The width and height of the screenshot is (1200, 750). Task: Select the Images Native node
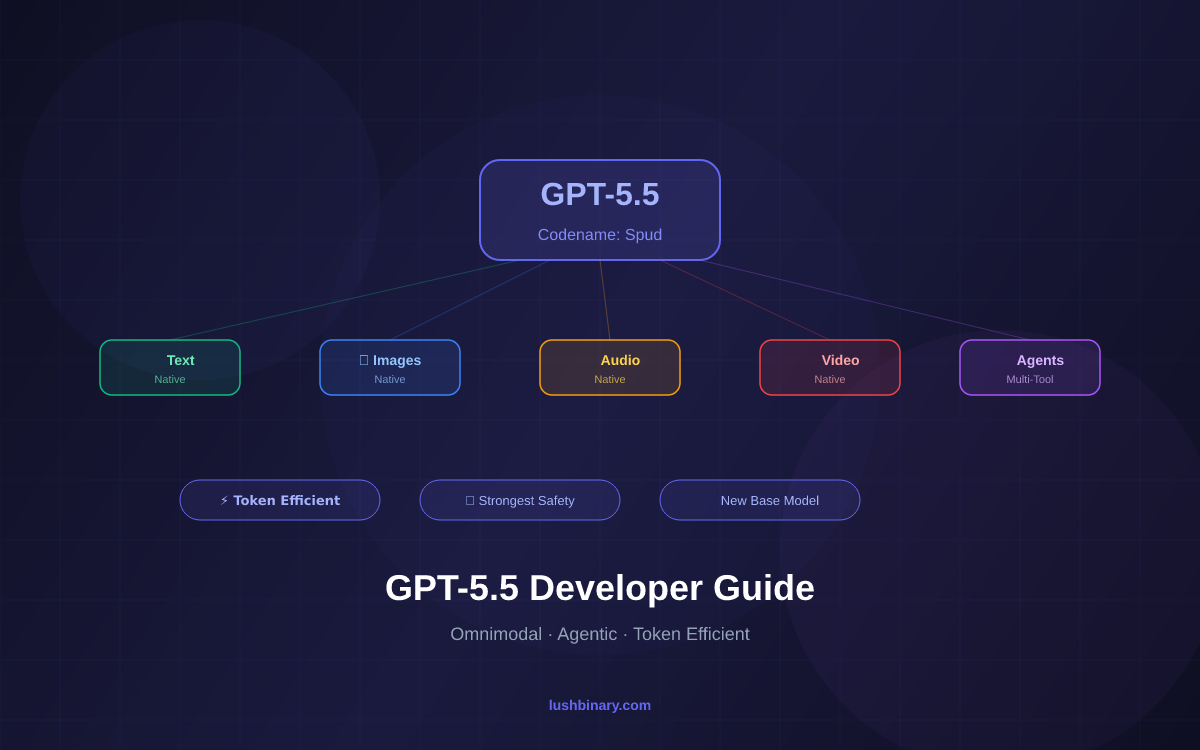click(390, 368)
